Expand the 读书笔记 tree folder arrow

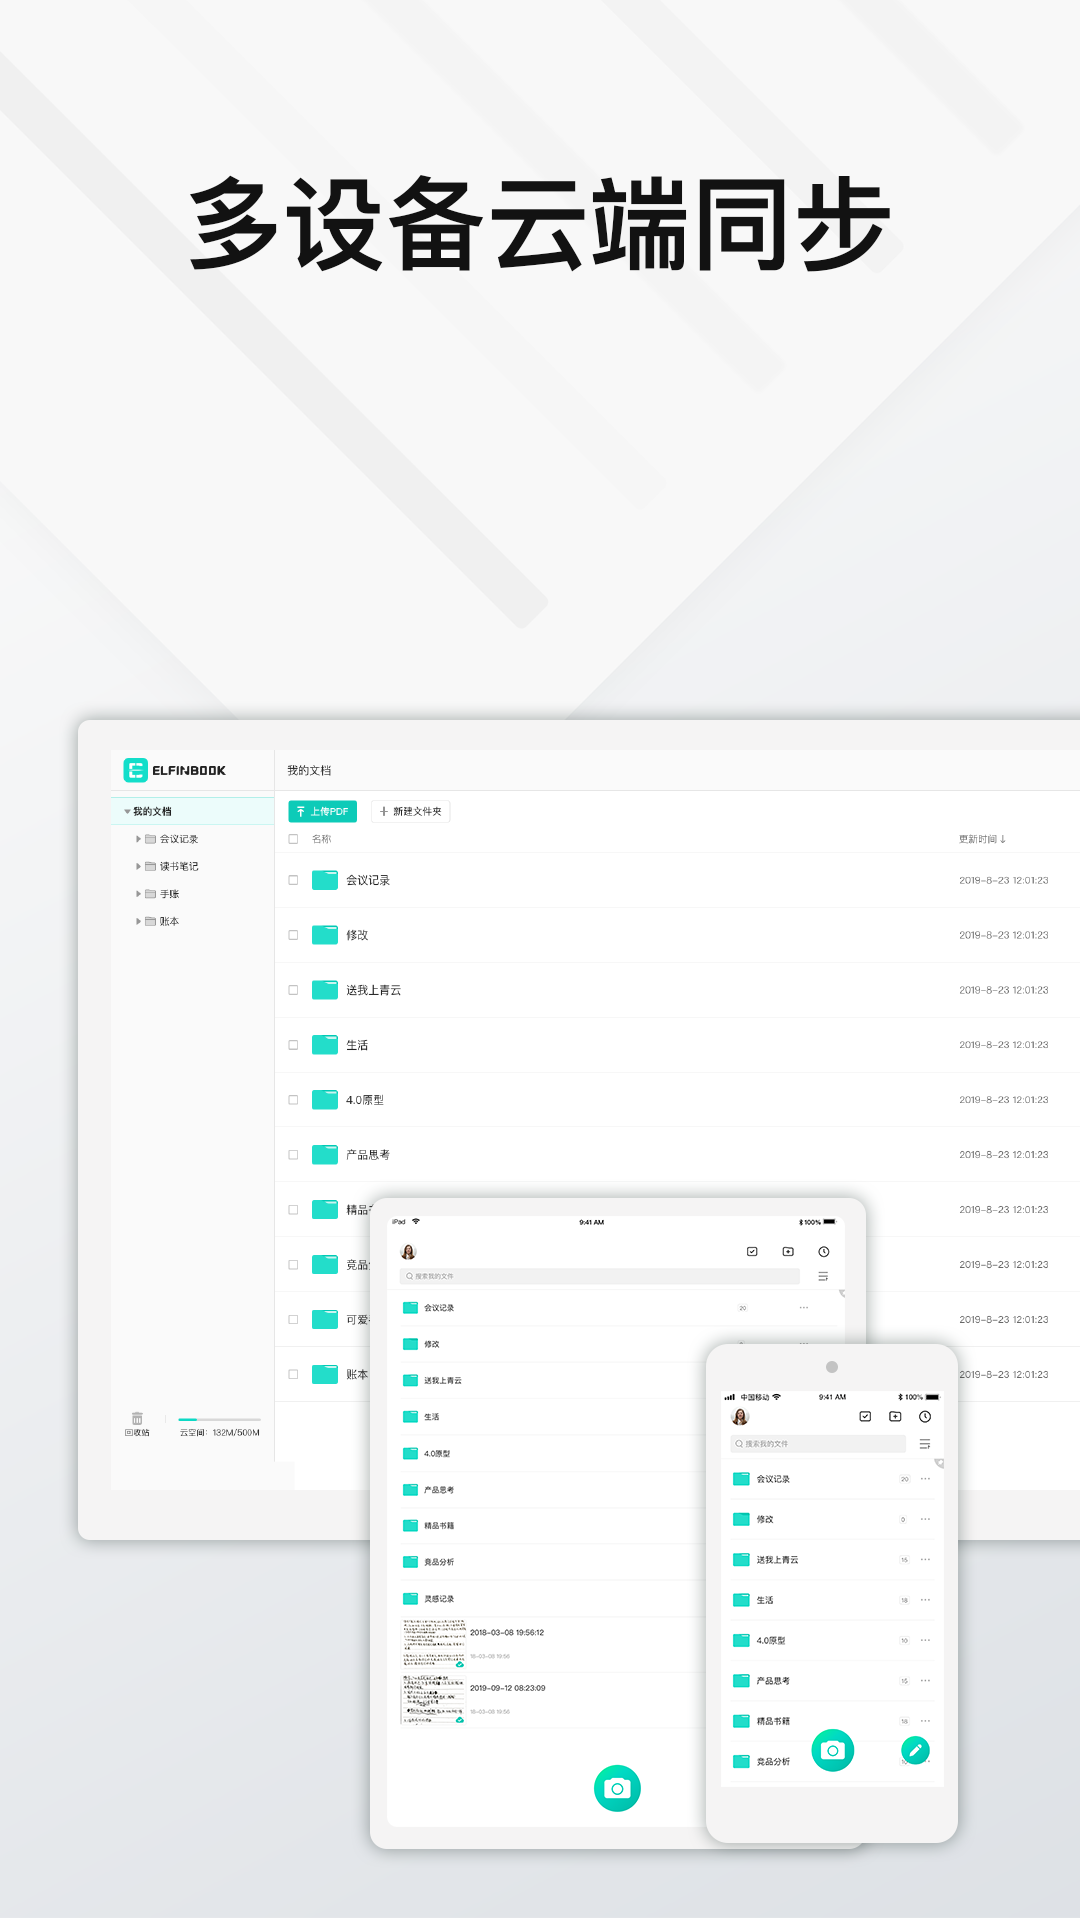(x=138, y=866)
